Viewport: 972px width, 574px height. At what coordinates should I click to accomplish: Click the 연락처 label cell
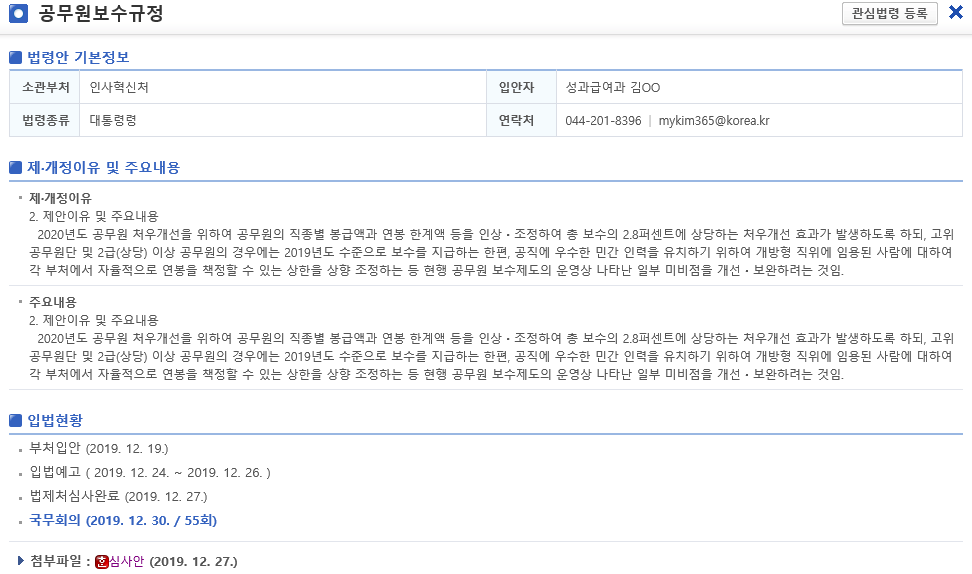pyautogui.click(x=521, y=120)
